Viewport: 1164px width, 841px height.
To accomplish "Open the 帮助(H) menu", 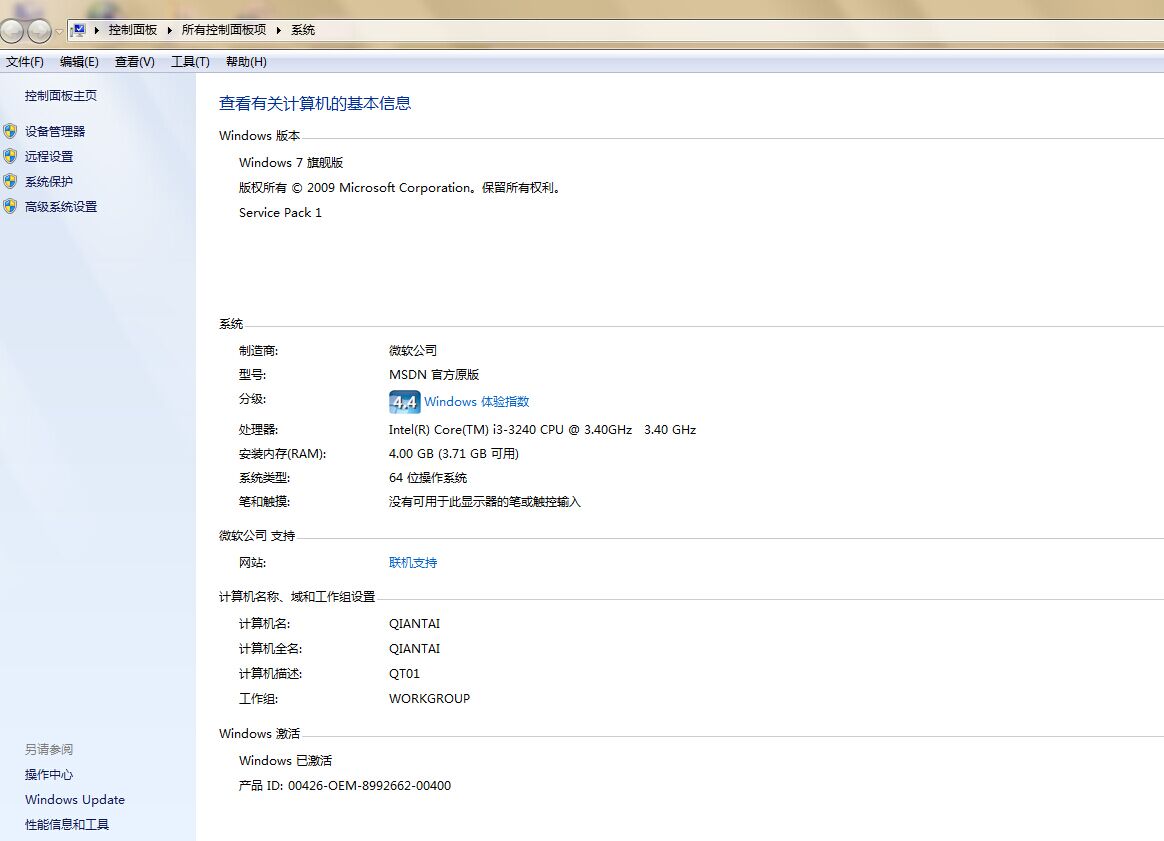I will (246, 62).
